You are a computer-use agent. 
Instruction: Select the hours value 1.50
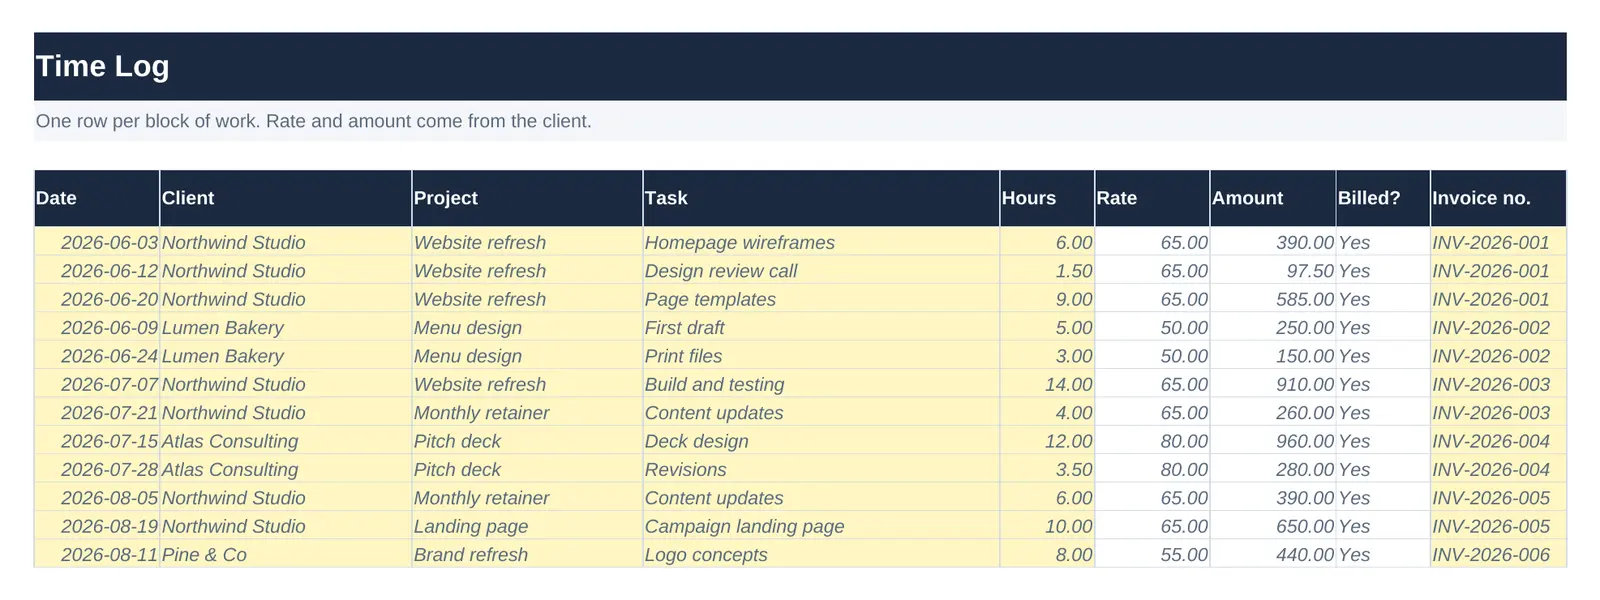pos(1047,271)
